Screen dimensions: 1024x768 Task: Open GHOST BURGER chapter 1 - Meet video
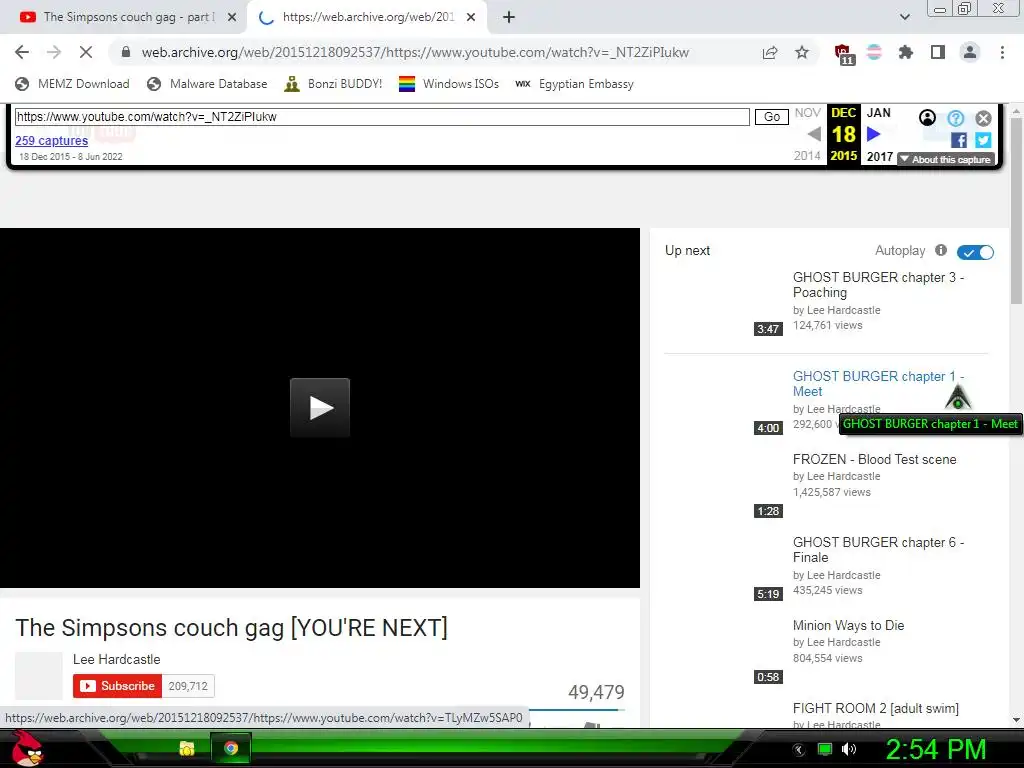[878, 384]
